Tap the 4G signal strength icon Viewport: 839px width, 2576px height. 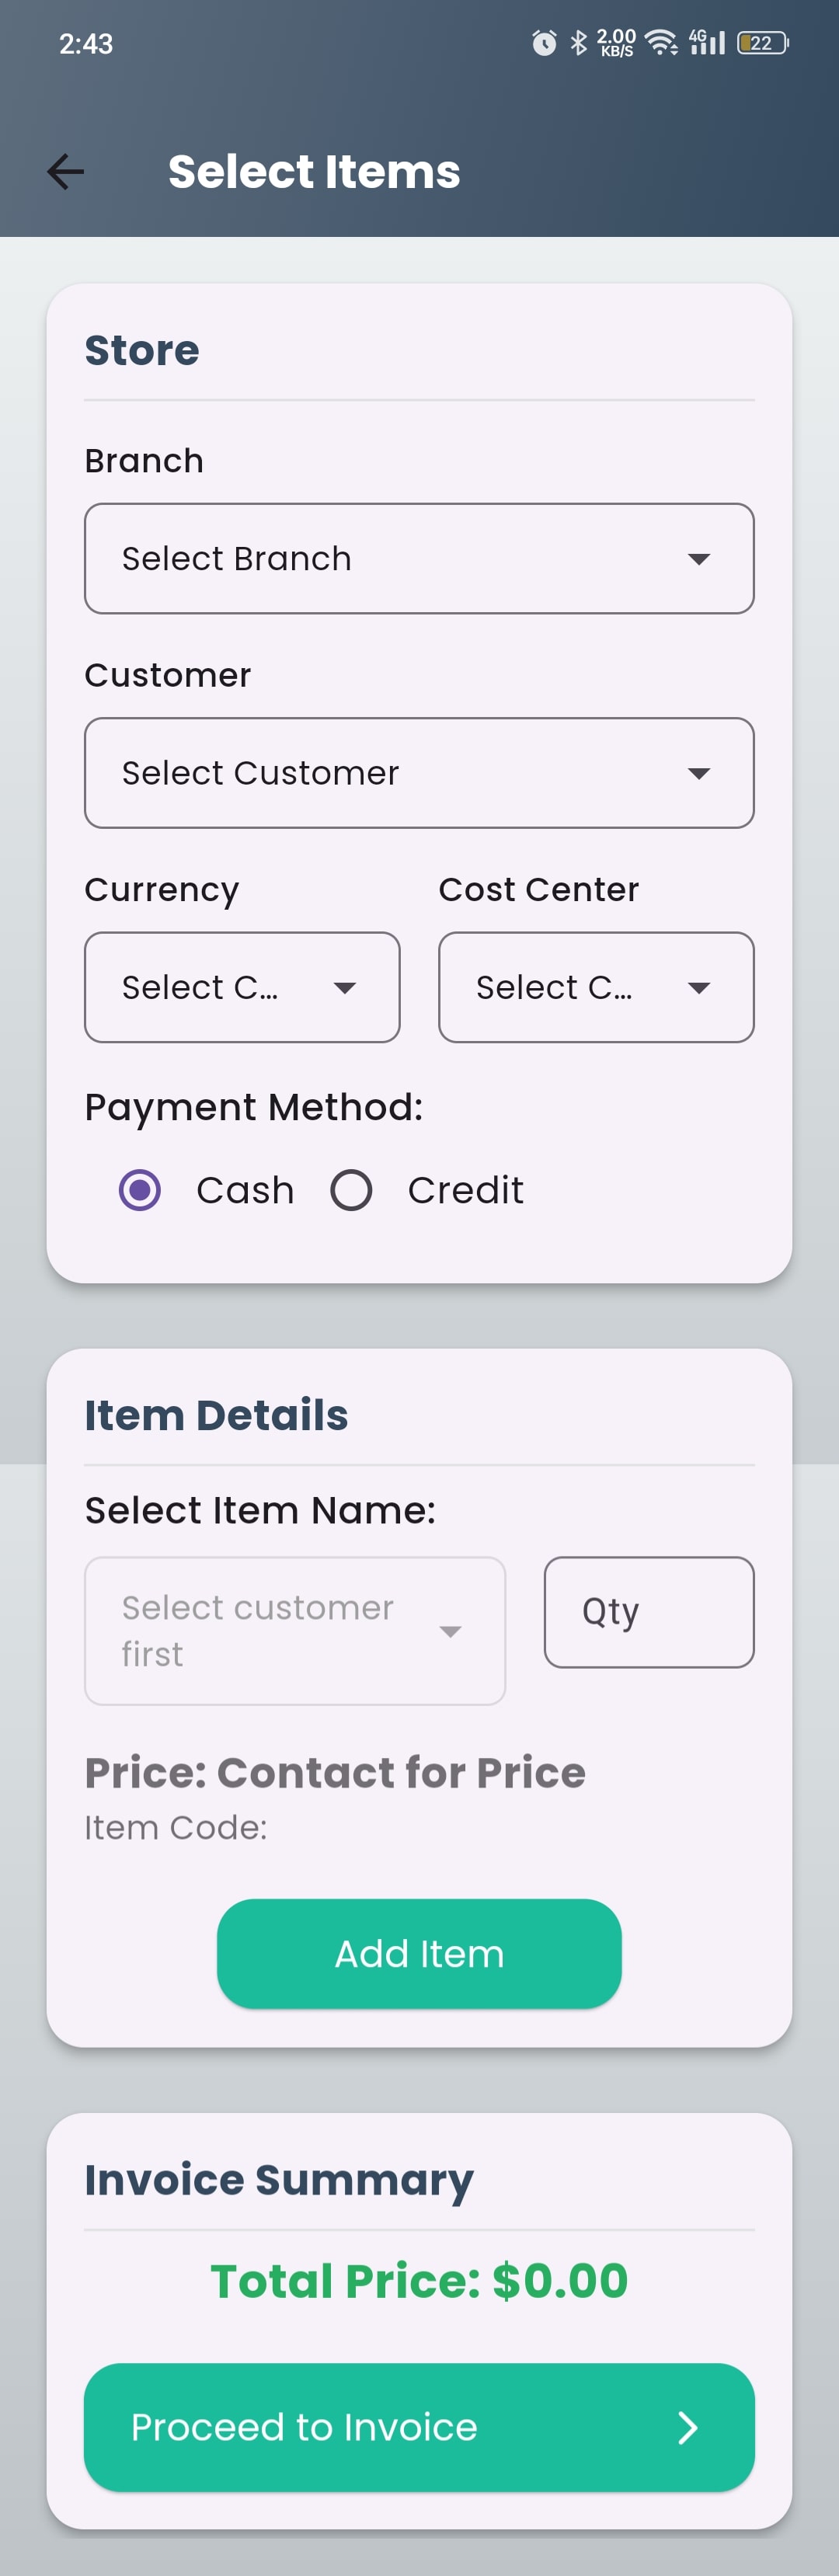point(707,43)
